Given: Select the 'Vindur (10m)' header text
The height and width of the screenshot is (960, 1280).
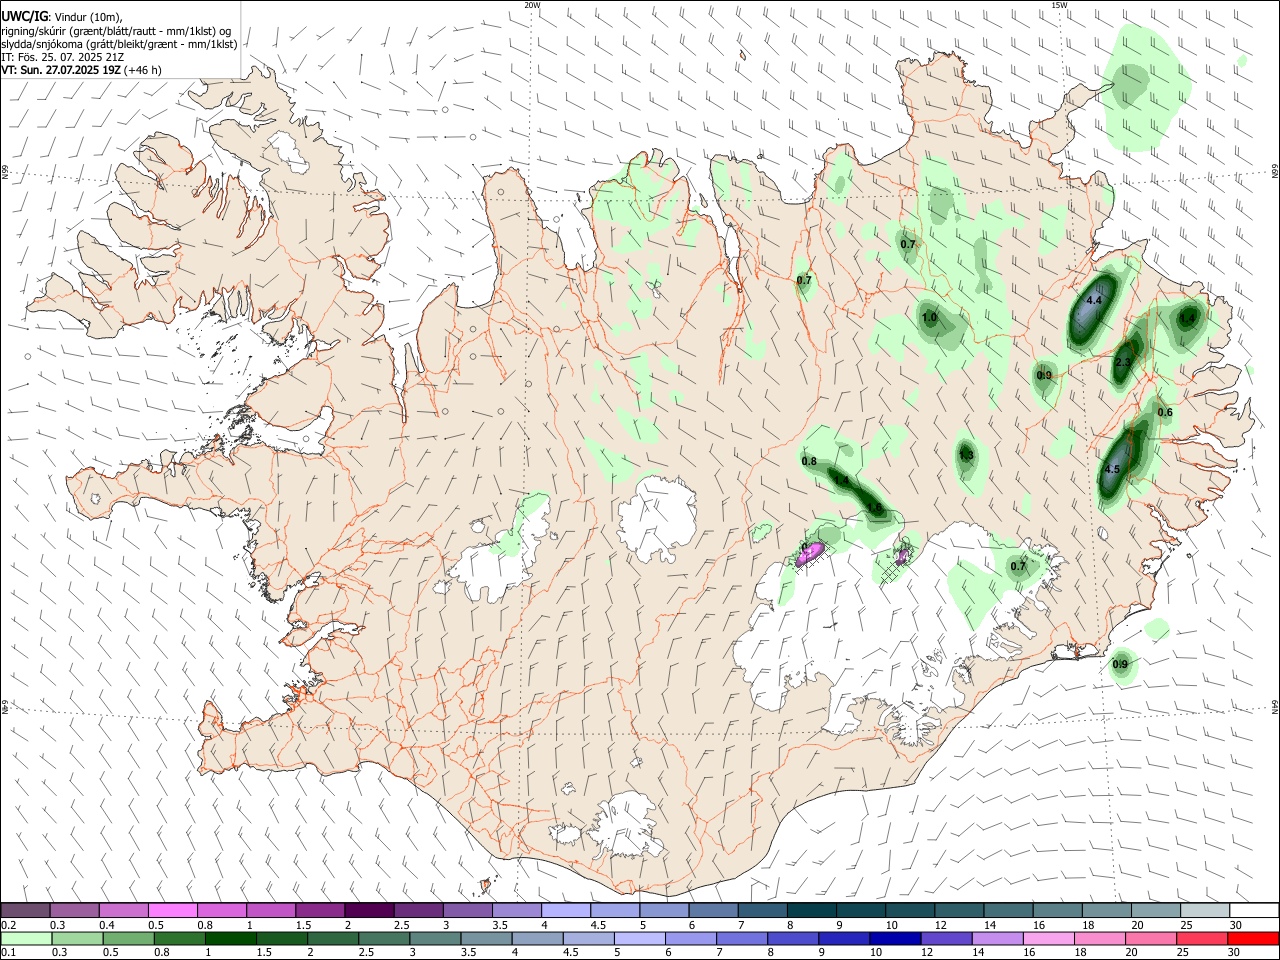Looking at the screenshot, I should (86, 17).
